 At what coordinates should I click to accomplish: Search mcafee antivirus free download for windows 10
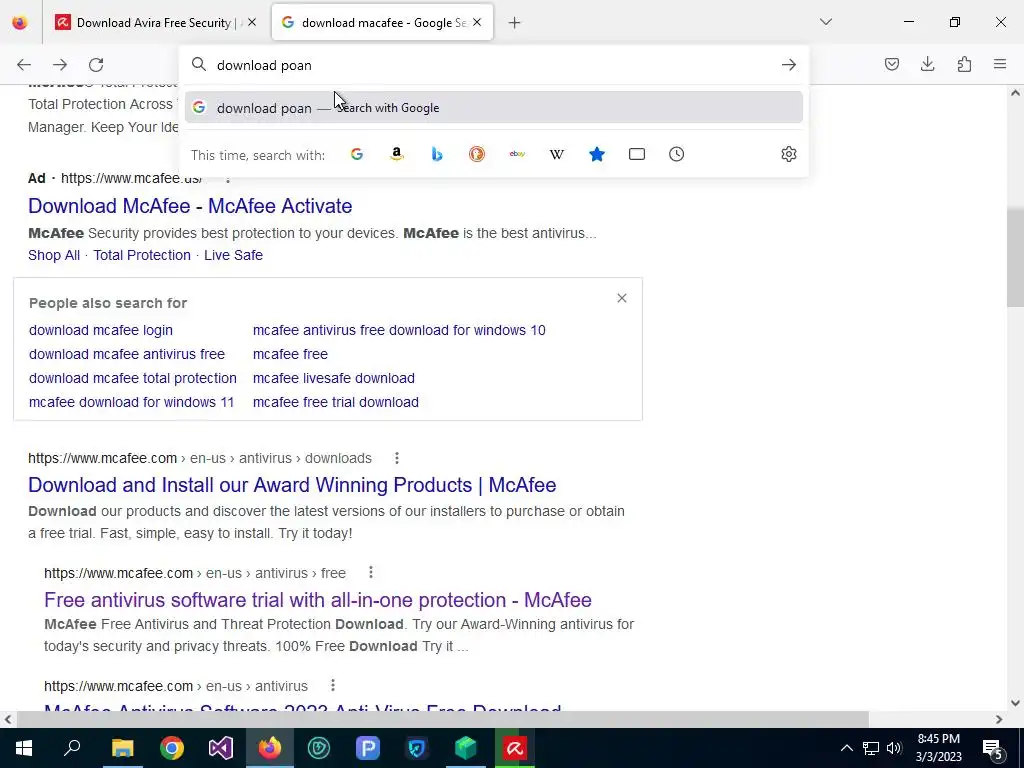(399, 330)
